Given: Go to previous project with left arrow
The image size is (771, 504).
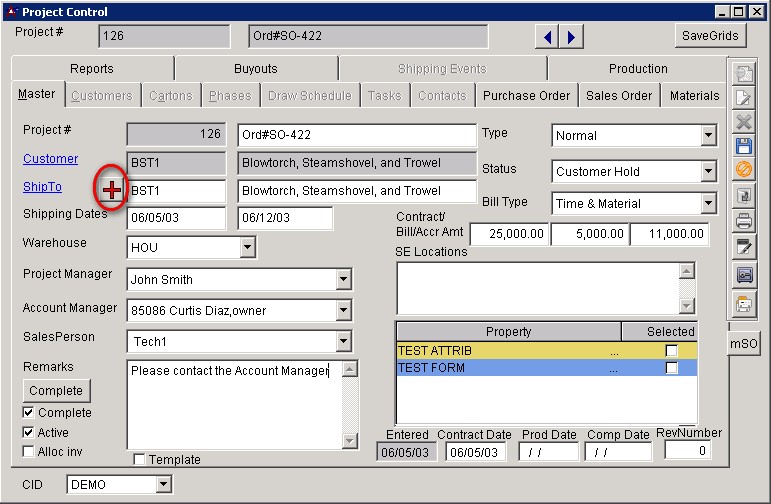Looking at the screenshot, I should 548,37.
